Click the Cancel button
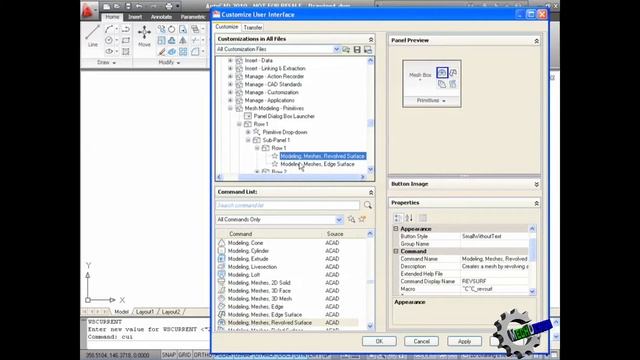The image size is (640, 360). click(422, 341)
